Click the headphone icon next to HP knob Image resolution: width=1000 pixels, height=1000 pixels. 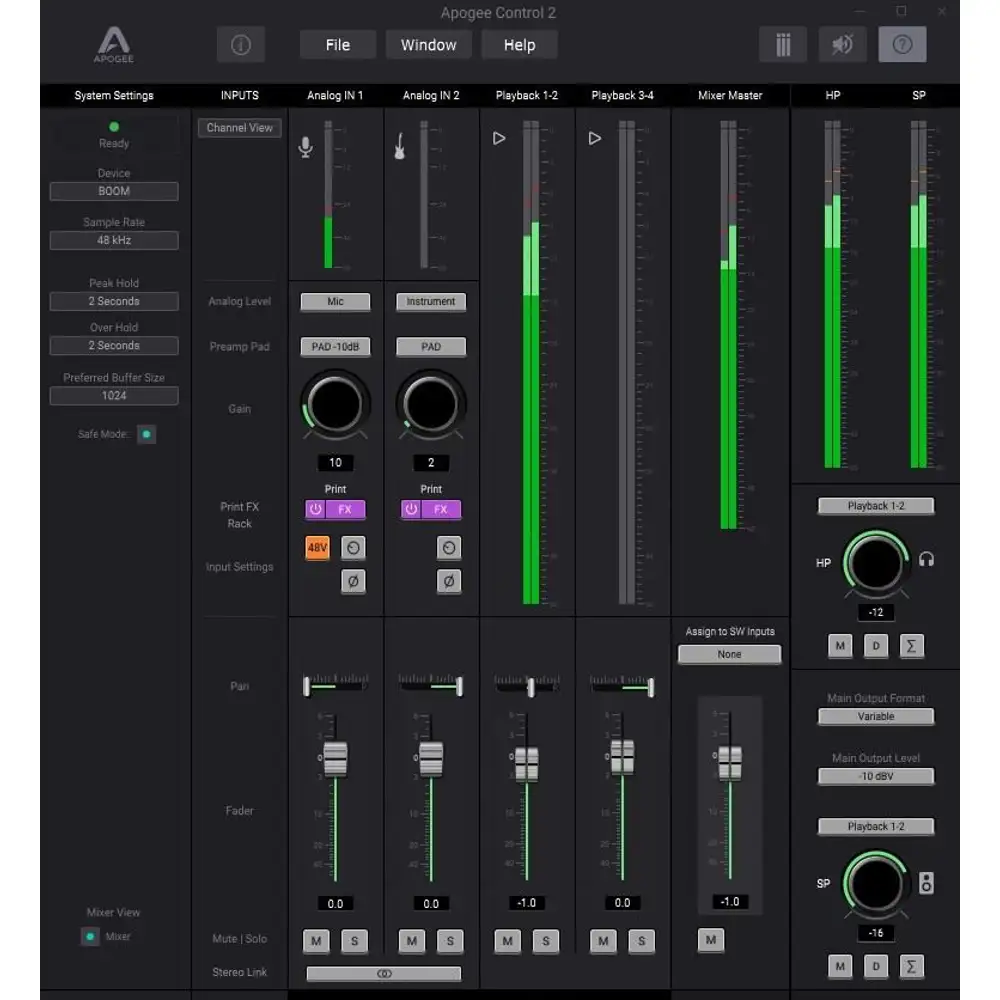pyautogui.click(x=926, y=560)
